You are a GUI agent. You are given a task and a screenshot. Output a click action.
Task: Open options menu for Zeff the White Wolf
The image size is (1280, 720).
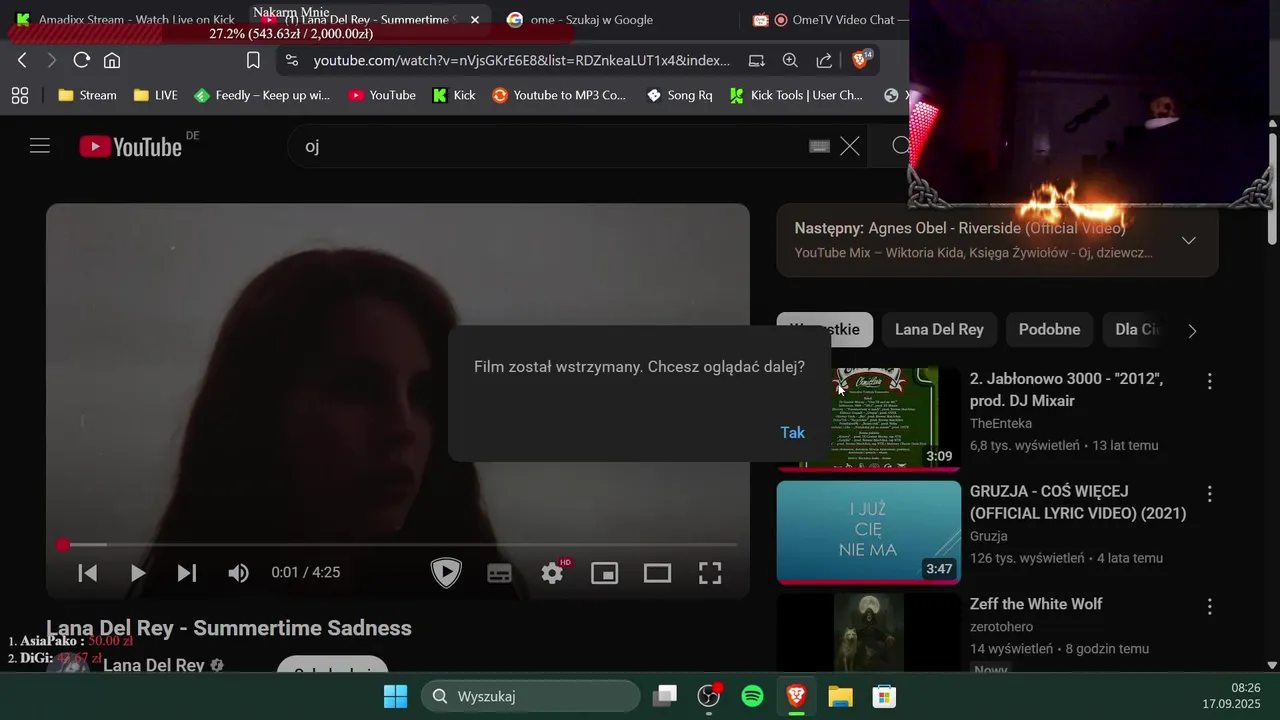pos(1209,607)
